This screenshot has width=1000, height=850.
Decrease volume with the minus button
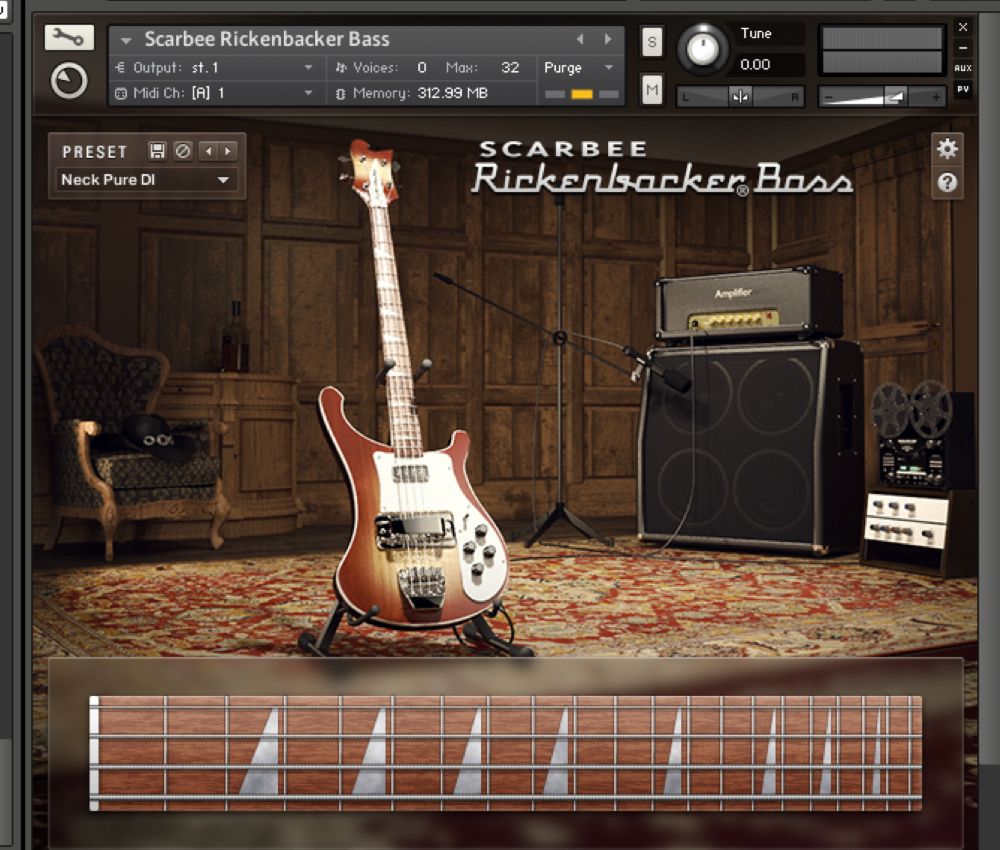click(829, 98)
